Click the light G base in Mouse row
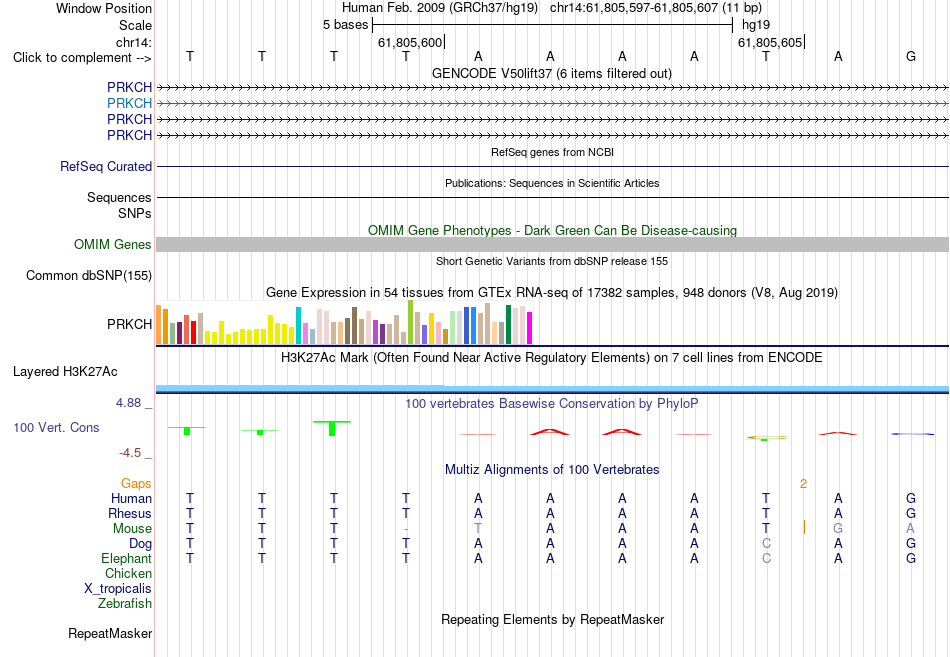Viewport: 950px width, 657px height. point(838,529)
